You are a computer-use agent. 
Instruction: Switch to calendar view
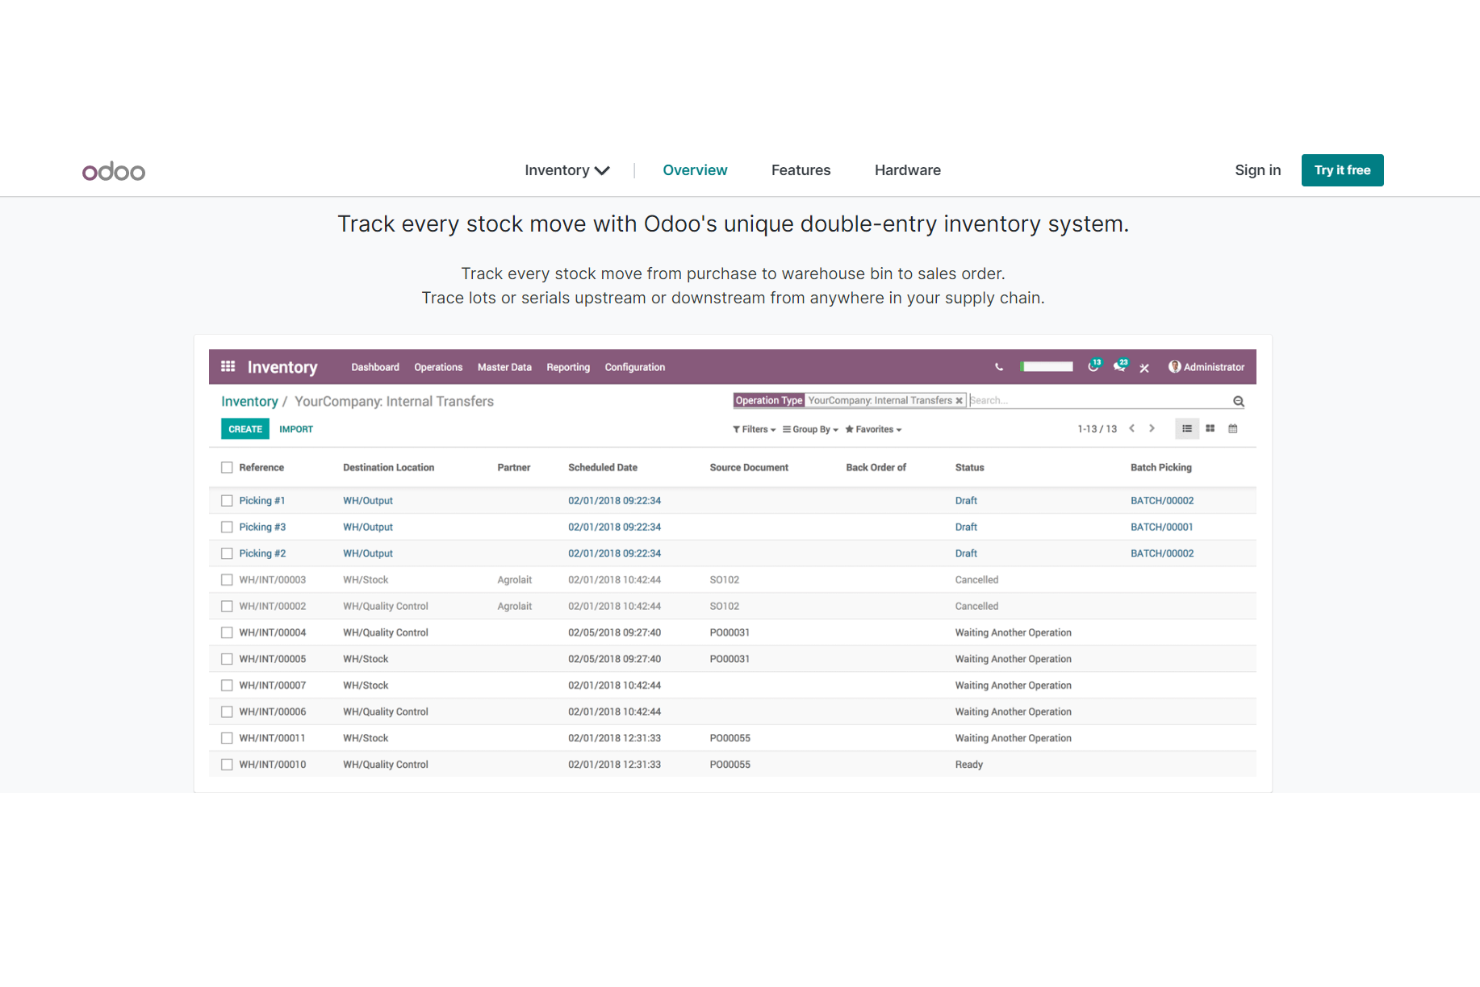click(x=1232, y=428)
